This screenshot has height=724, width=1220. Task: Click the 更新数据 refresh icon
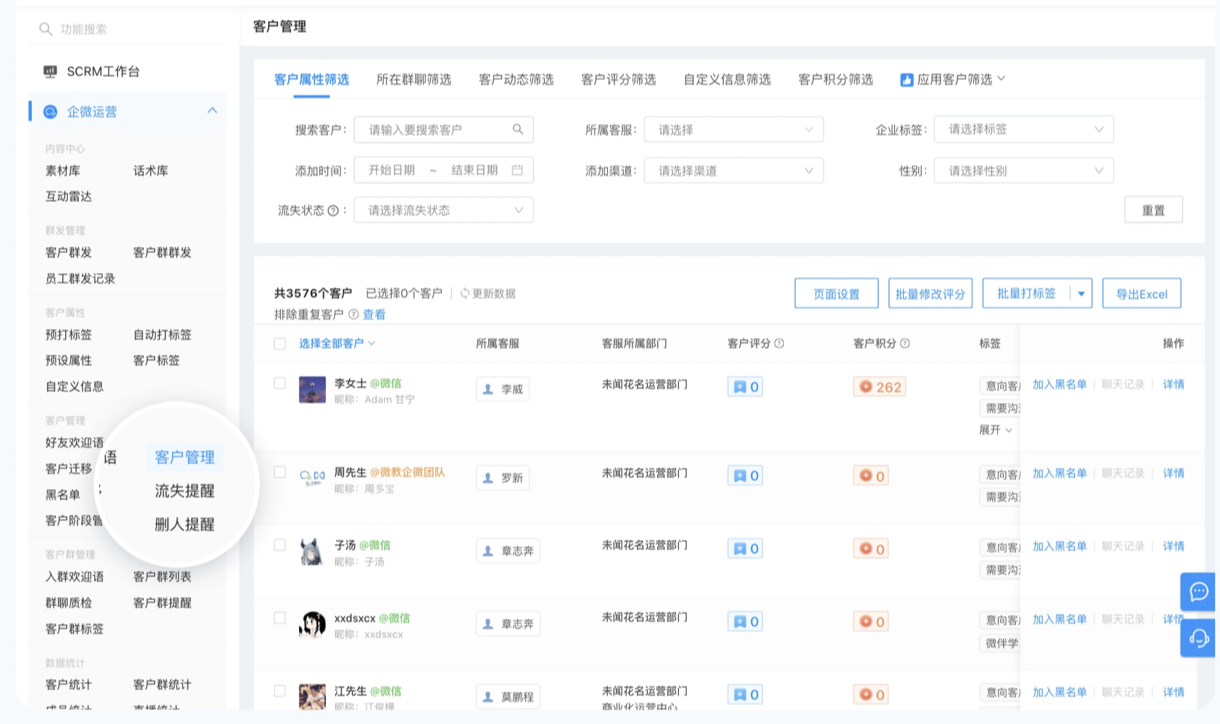pyautogui.click(x=465, y=293)
